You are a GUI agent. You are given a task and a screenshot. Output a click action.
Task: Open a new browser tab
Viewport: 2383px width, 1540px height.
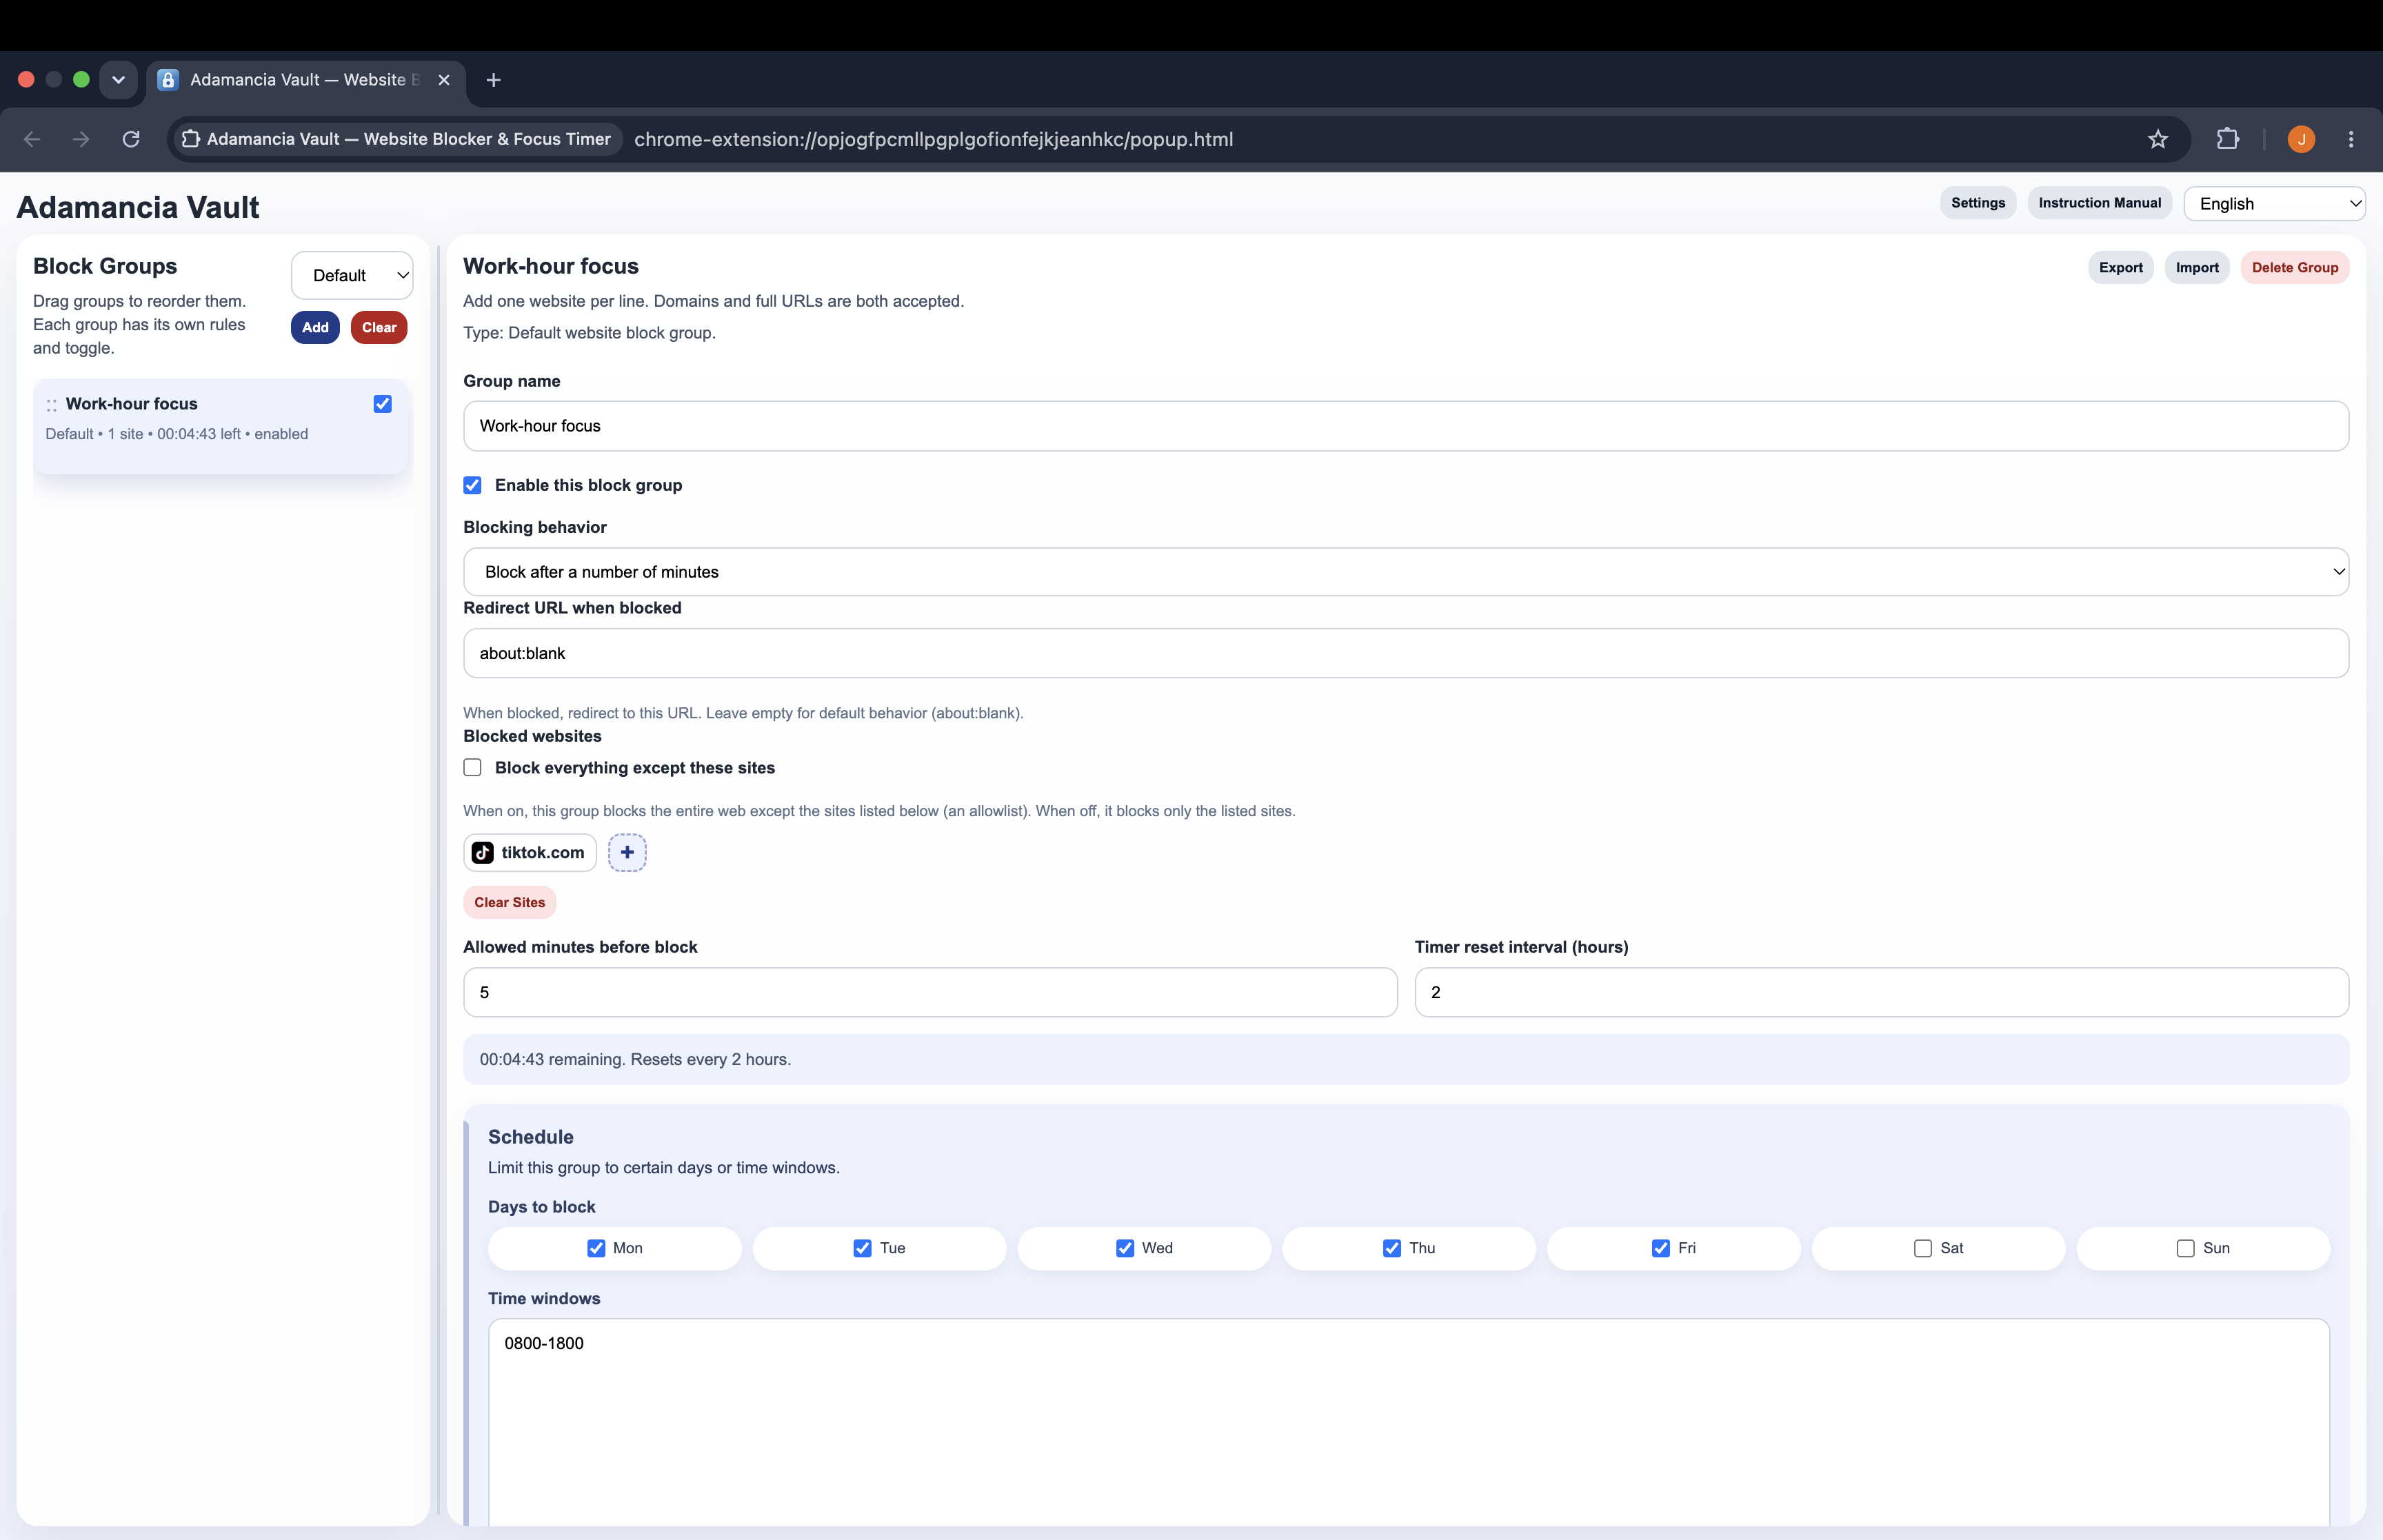tap(493, 80)
